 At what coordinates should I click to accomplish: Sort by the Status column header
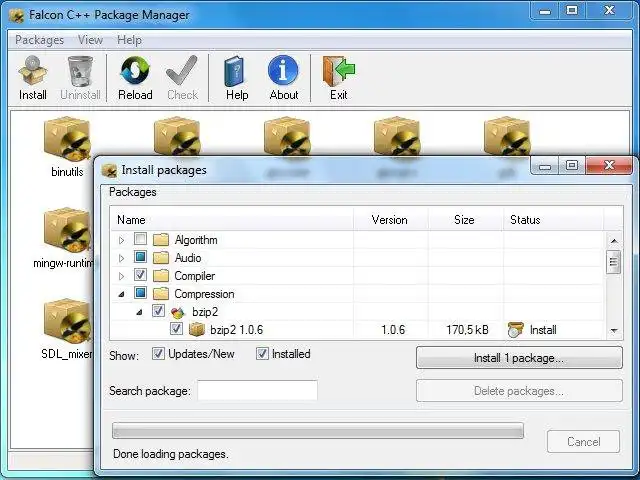tap(553, 220)
